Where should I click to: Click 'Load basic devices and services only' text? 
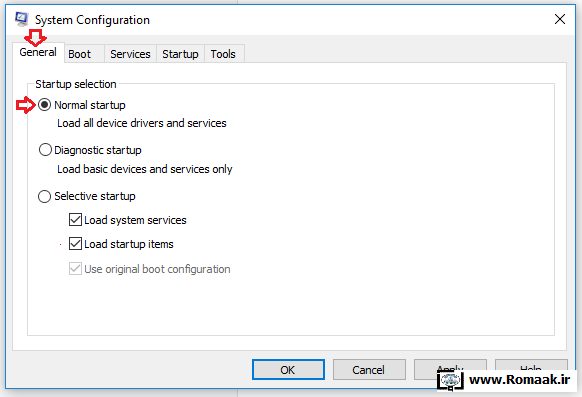pos(145,169)
